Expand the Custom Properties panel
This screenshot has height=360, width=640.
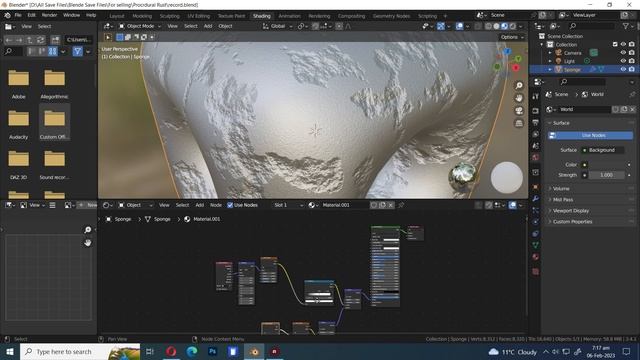(572, 222)
